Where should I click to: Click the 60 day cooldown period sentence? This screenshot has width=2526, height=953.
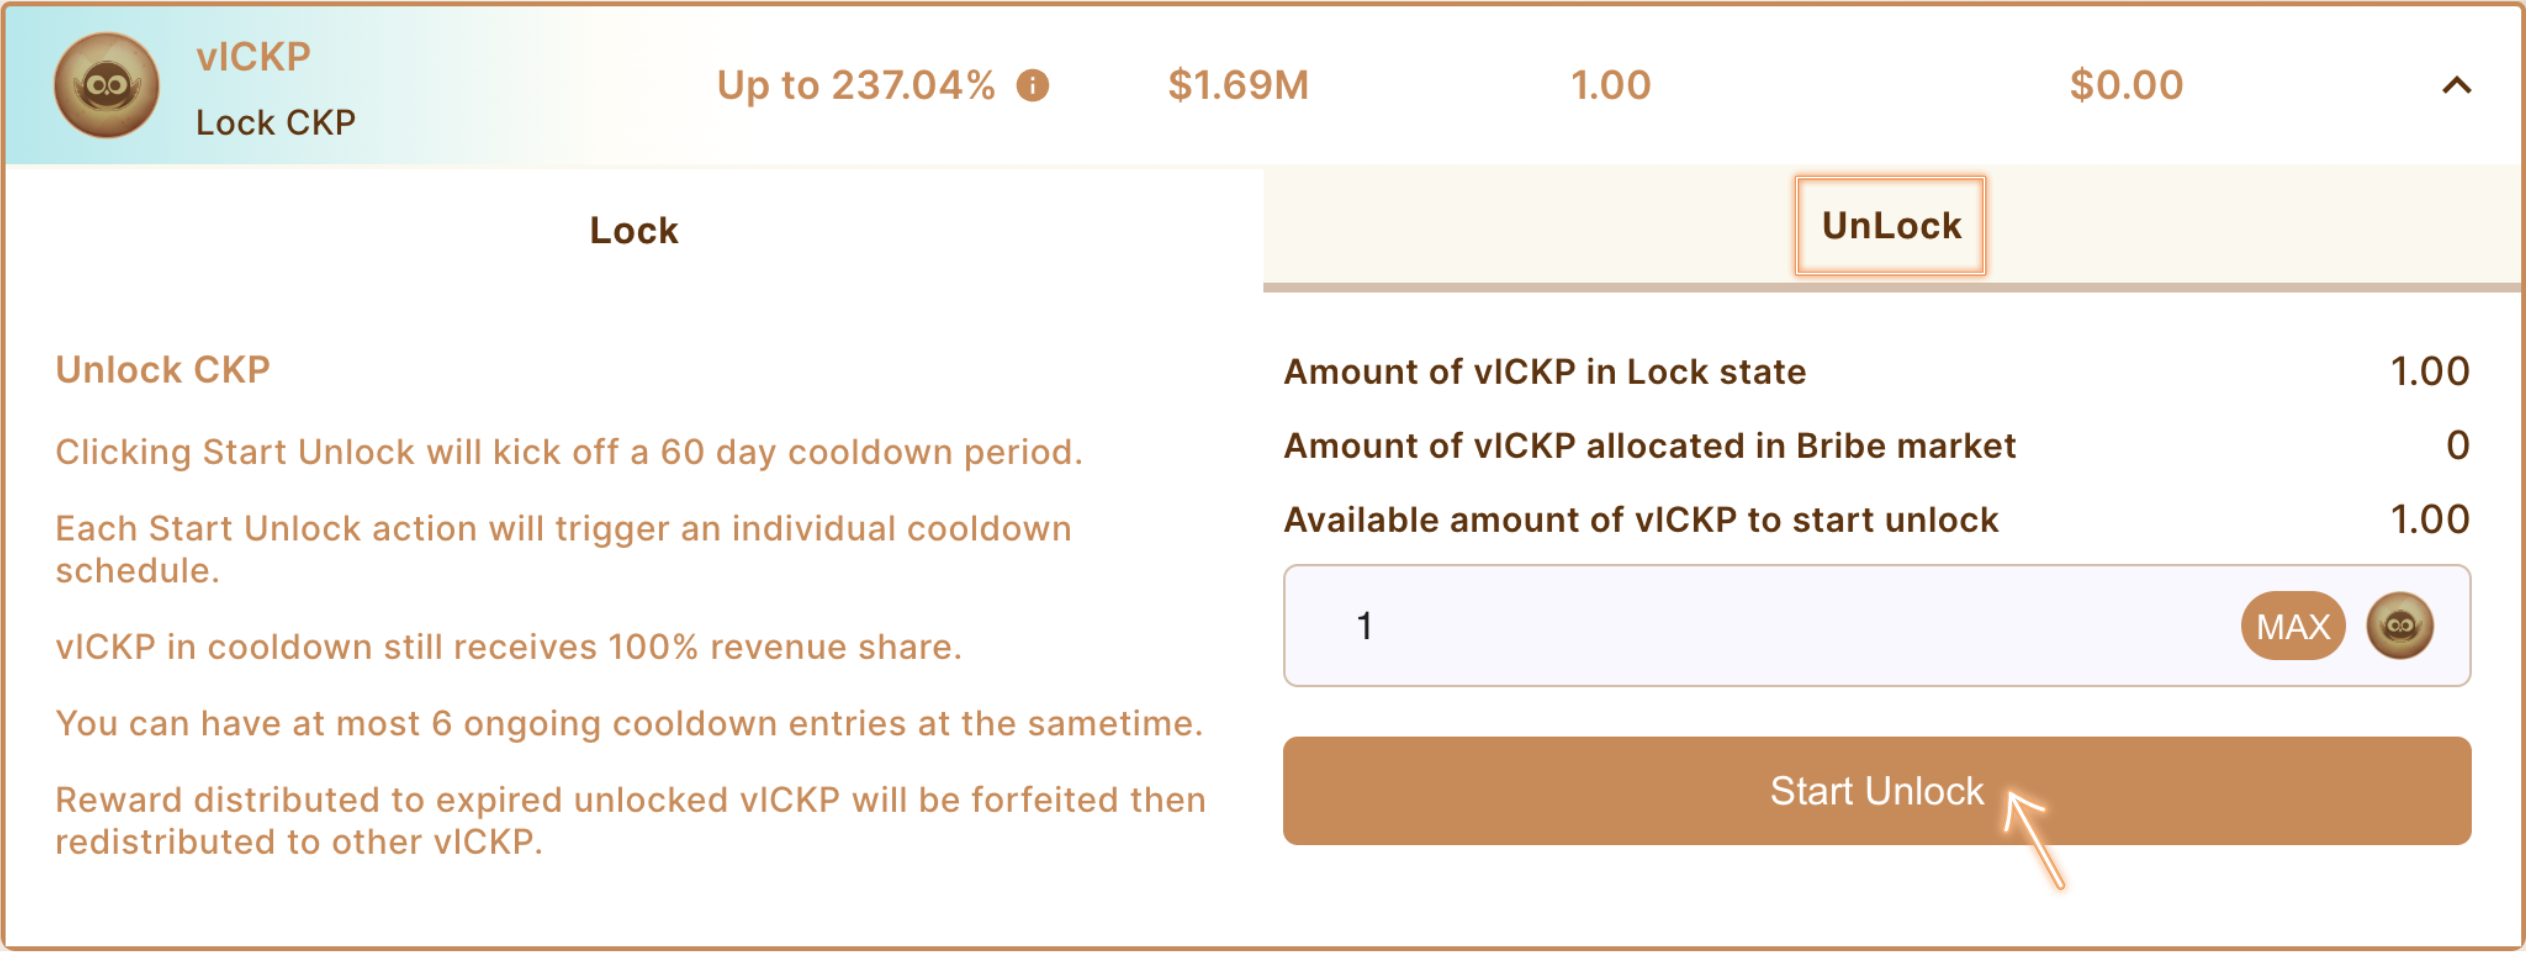tap(568, 452)
